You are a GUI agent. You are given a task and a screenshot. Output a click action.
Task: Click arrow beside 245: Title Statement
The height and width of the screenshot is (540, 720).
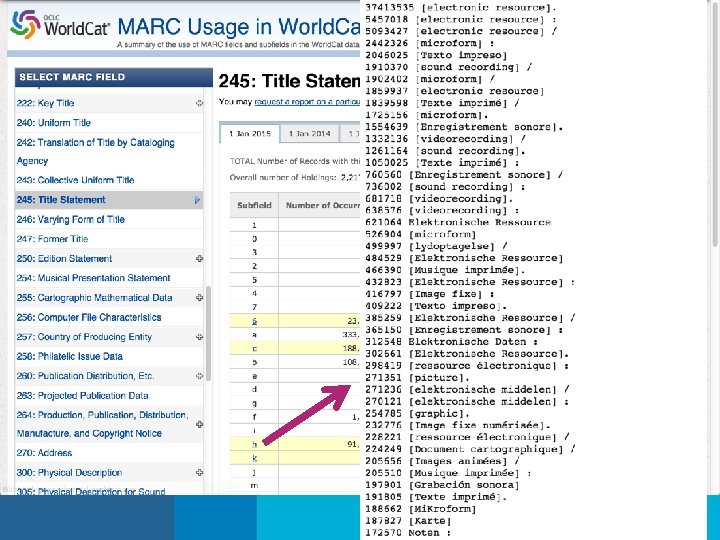pos(197,200)
